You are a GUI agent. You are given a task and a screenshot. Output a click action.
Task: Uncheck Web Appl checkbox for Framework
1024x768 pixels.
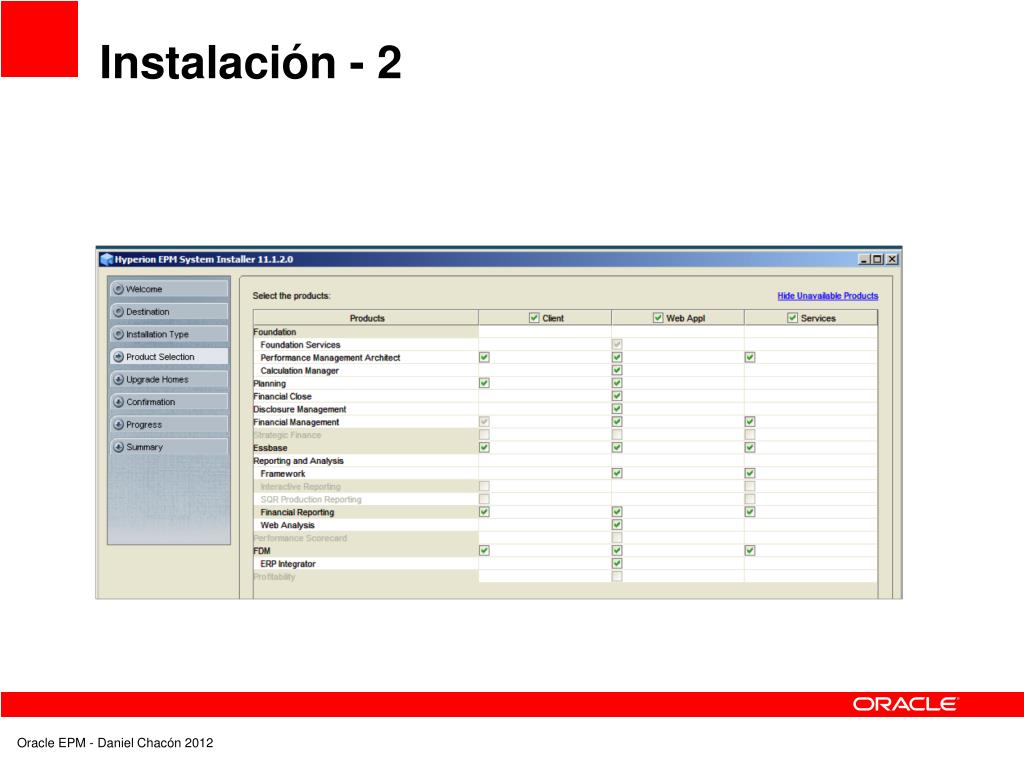(616, 473)
